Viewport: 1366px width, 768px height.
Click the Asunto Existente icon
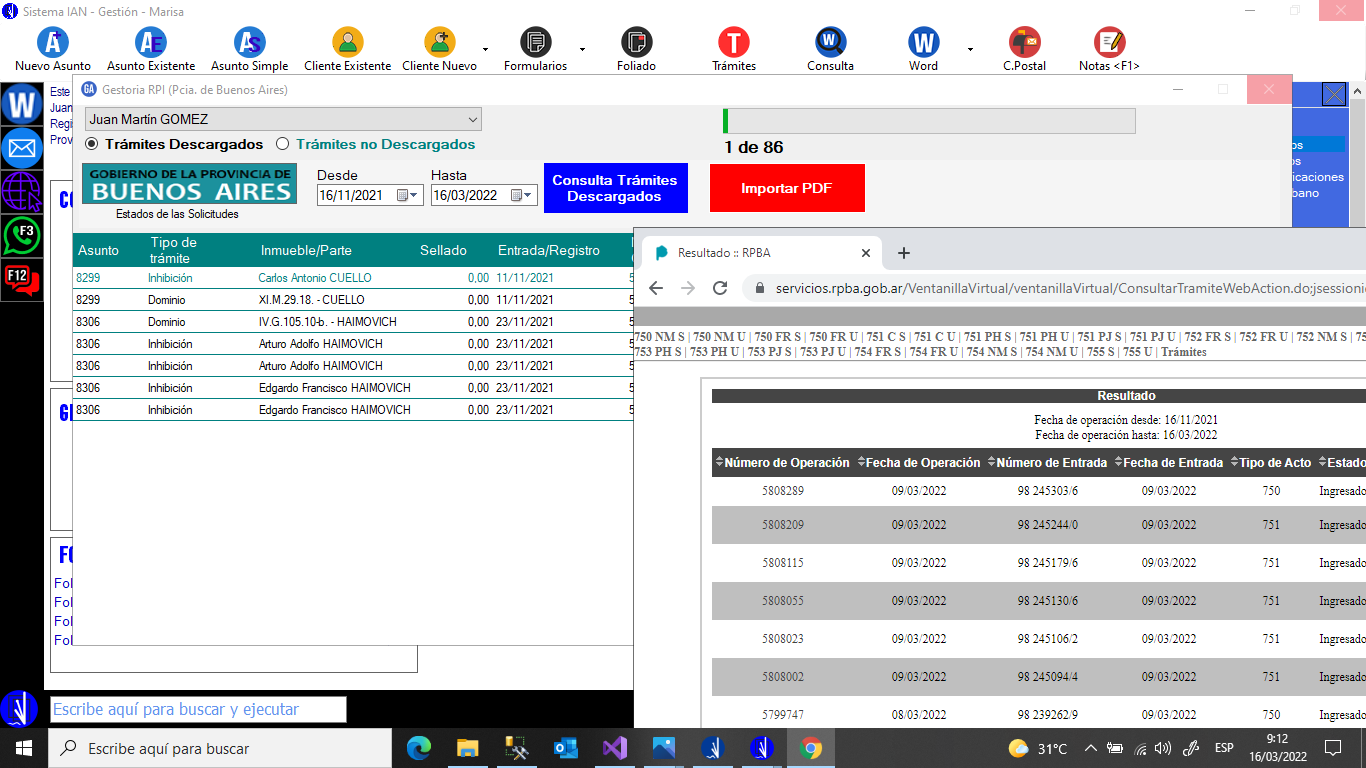click(x=151, y=43)
